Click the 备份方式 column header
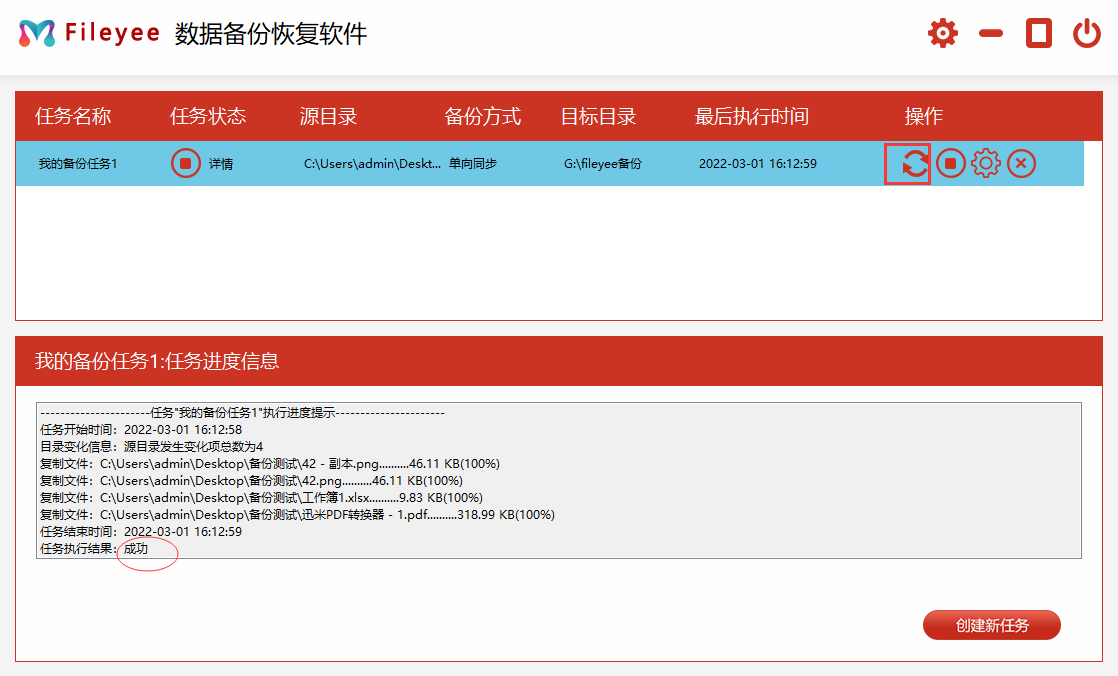This screenshot has height=676, width=1118. pyautogui.click(x=483, y=117)
